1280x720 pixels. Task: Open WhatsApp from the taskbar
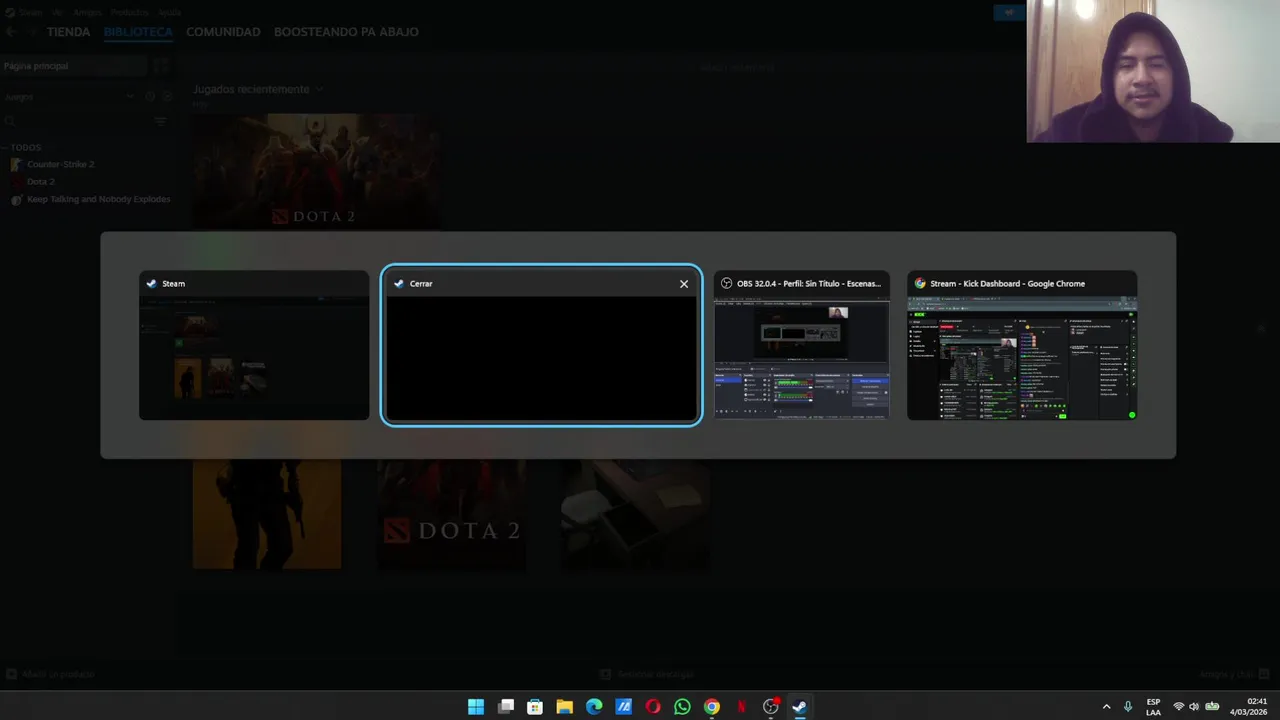coord(682,707)
